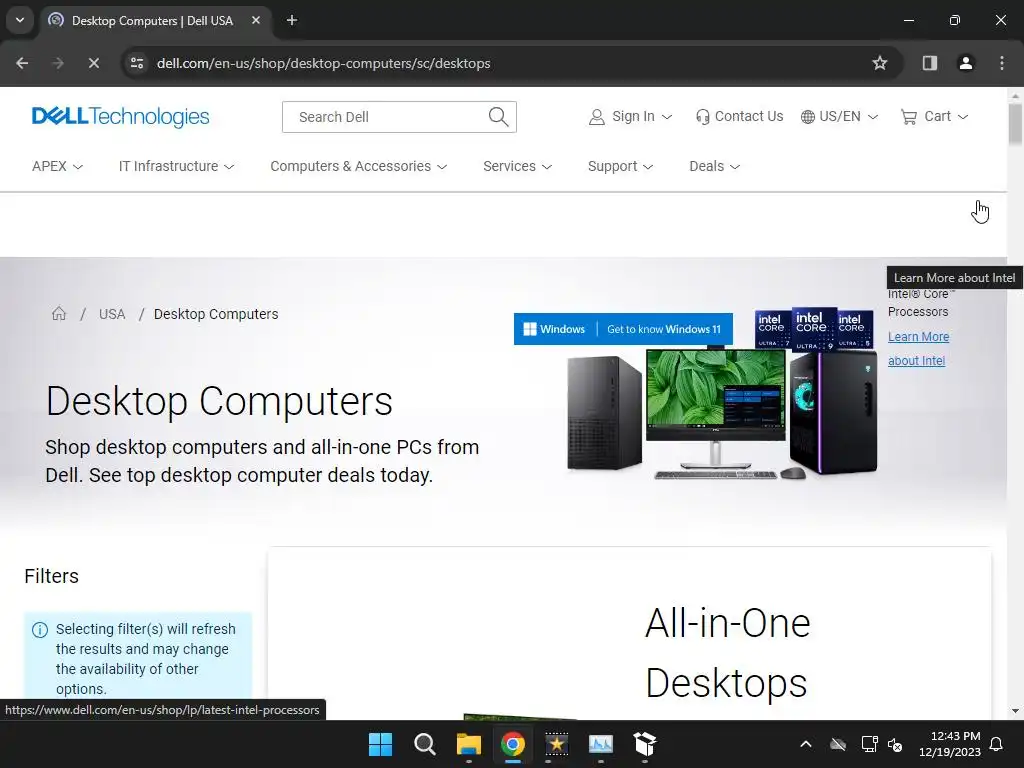Click the network display tray icon
Viewport: 1024px width, 768px height.
pyautogui.click(x=869, y=744)
